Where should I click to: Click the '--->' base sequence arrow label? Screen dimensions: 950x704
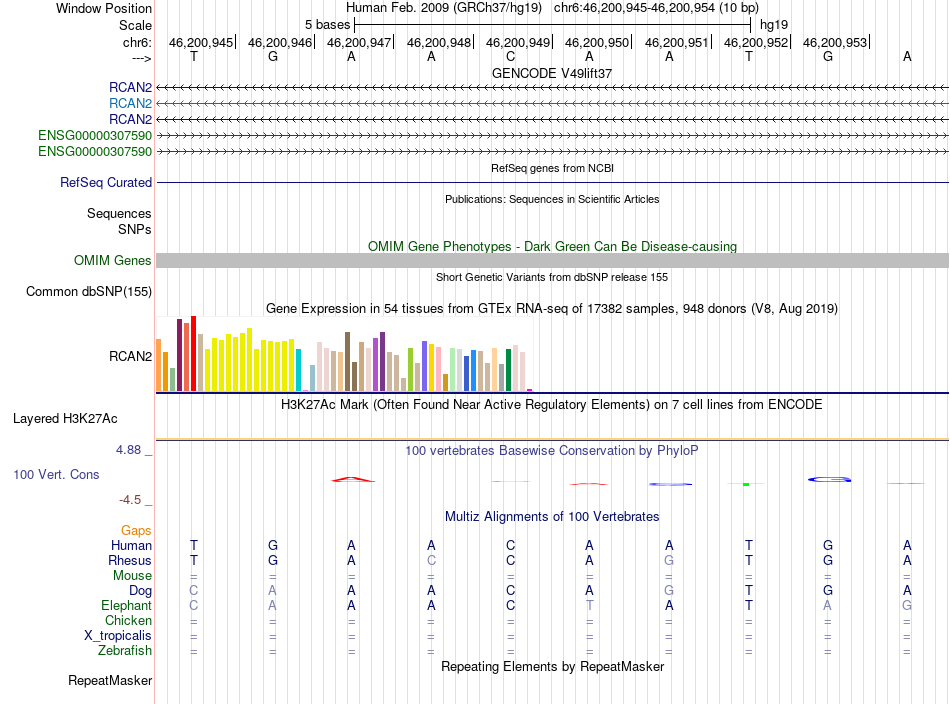click(x=141, y=58)
